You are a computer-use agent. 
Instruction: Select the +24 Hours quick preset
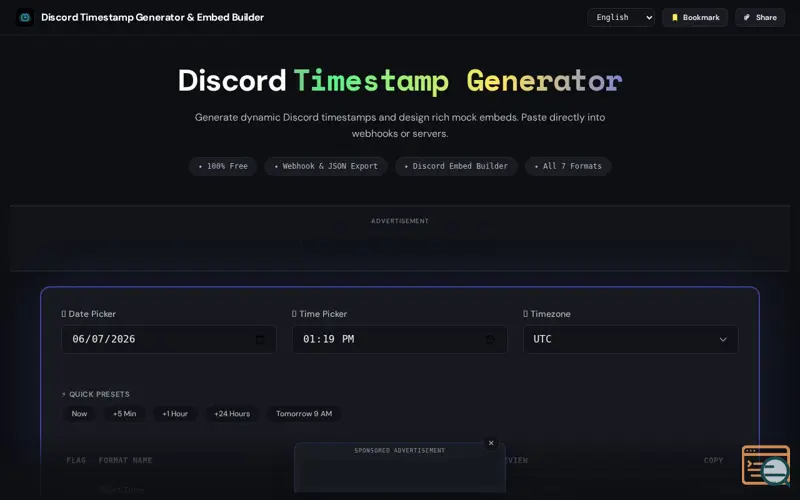232,414
